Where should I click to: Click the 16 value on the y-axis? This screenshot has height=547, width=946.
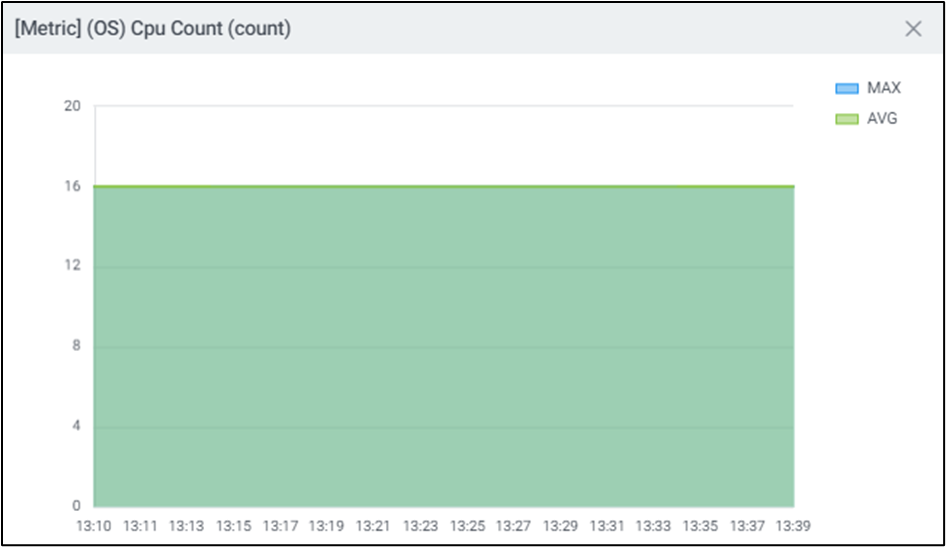pyautogui.click(x=72, y=186)
